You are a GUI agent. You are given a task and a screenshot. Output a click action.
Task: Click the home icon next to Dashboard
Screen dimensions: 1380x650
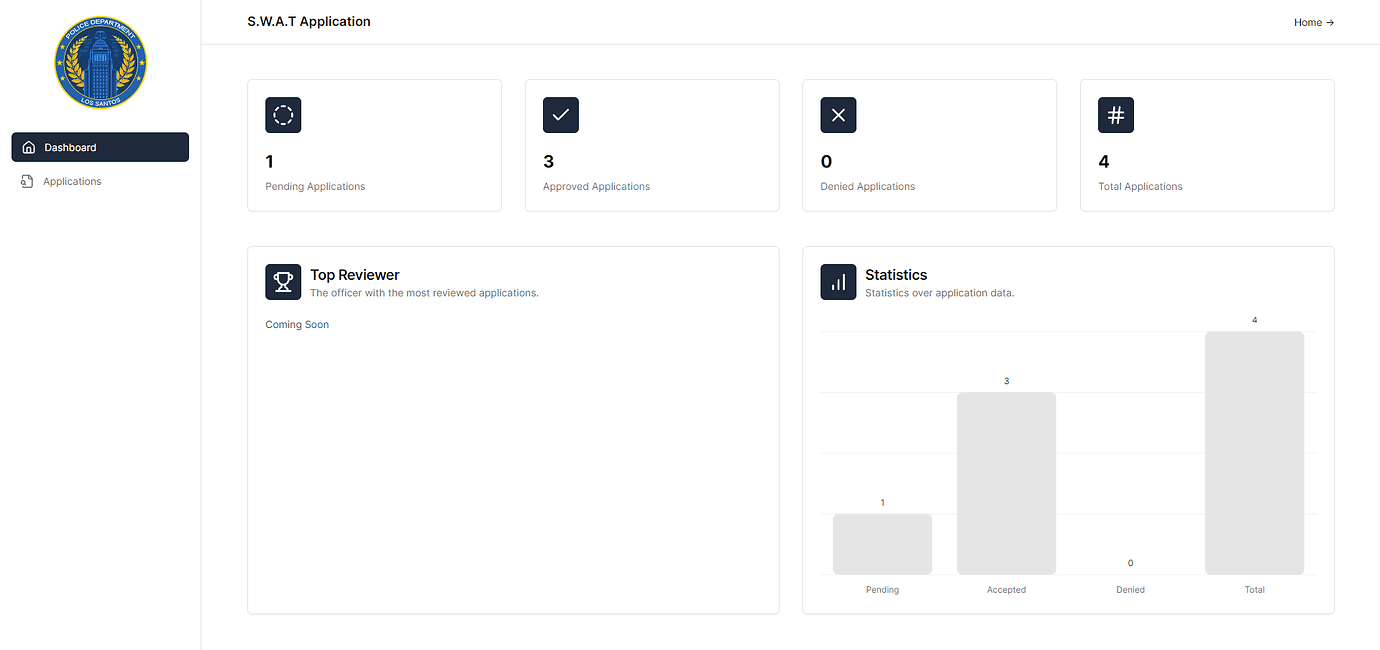tap(28, 147)
